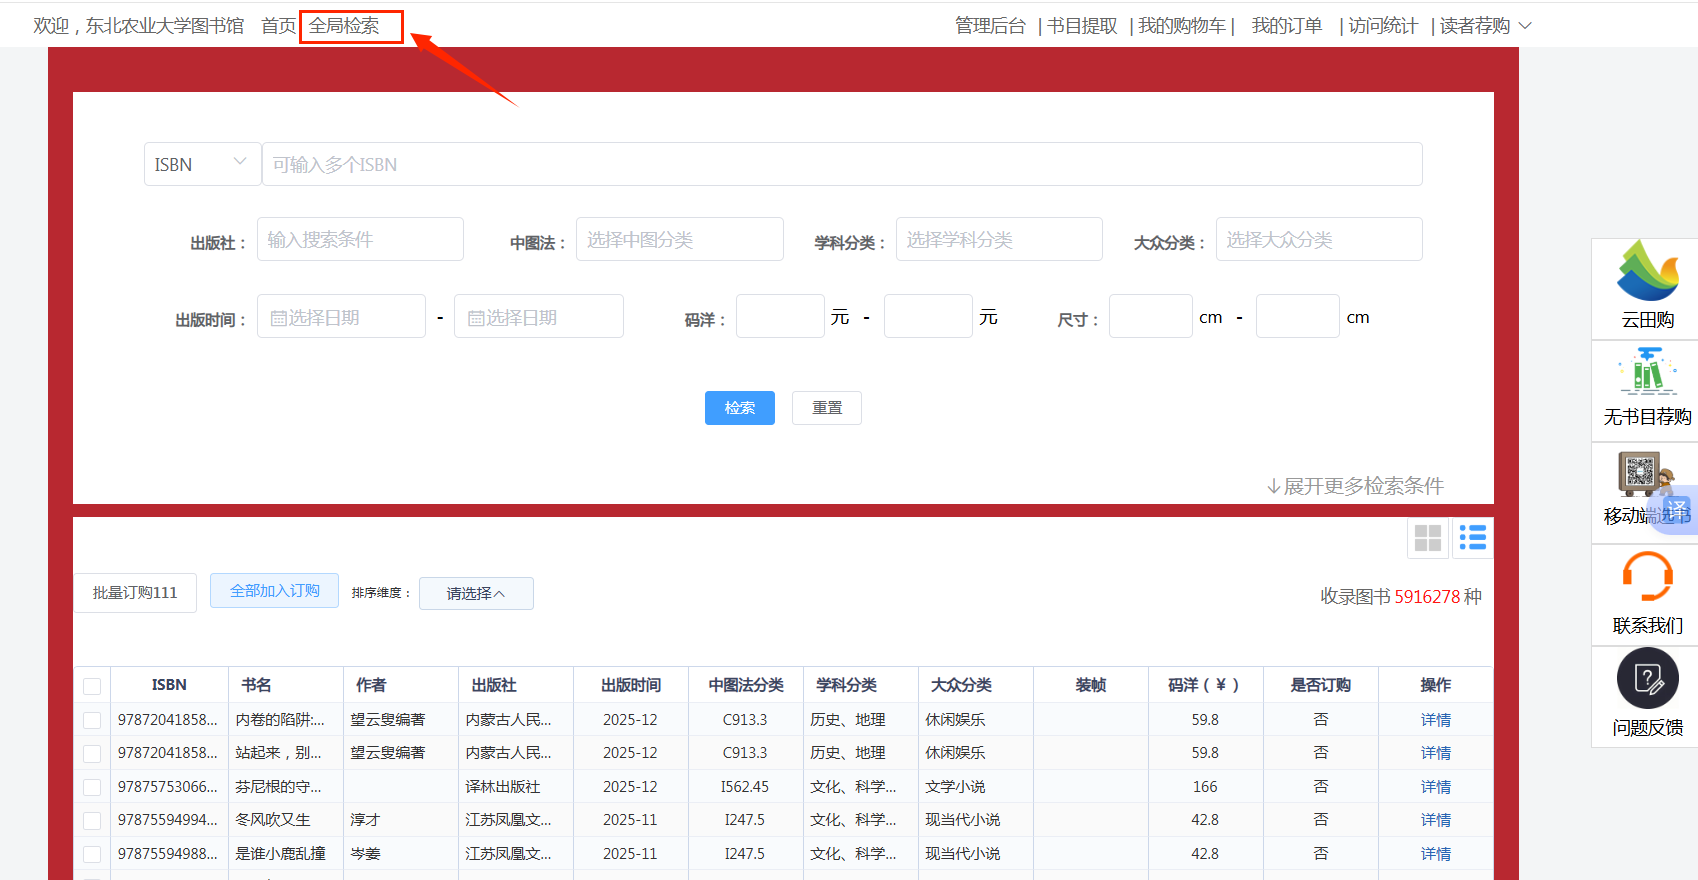Screen dimensions: 1698x880
Task: Open the ISBN search type dropdown
Action: coord(202,164)
